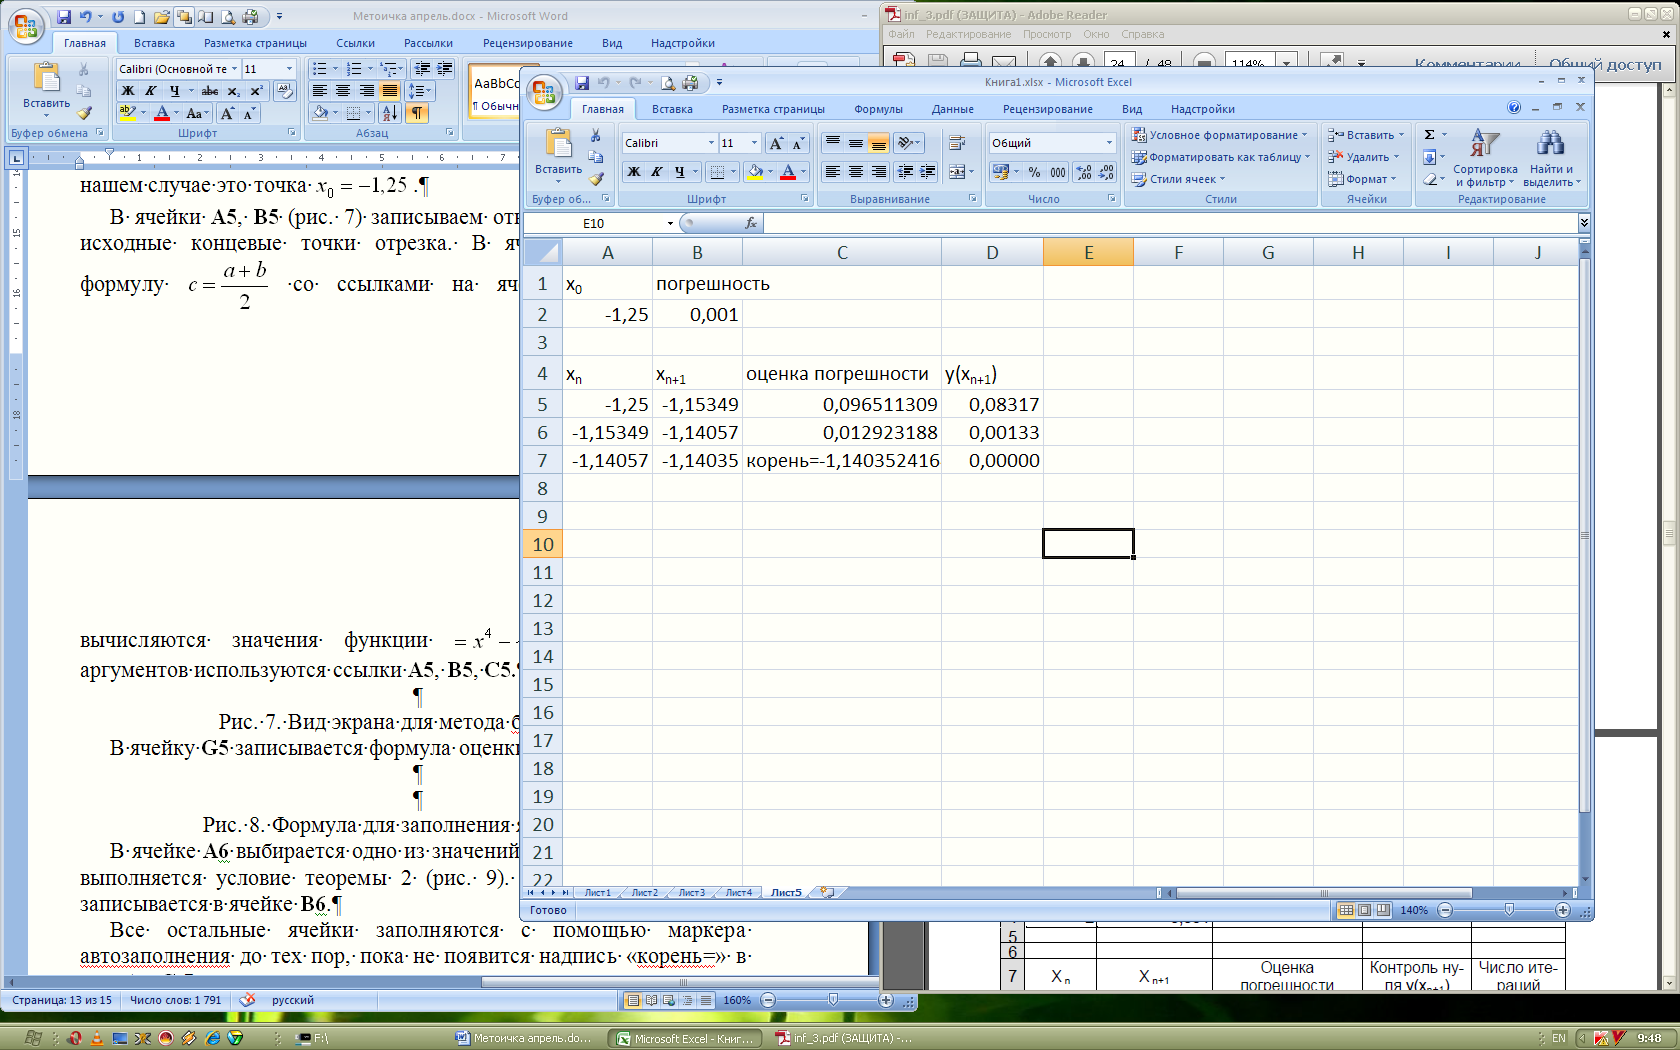Apply subscript in the Word ribbon

[233, 91]
